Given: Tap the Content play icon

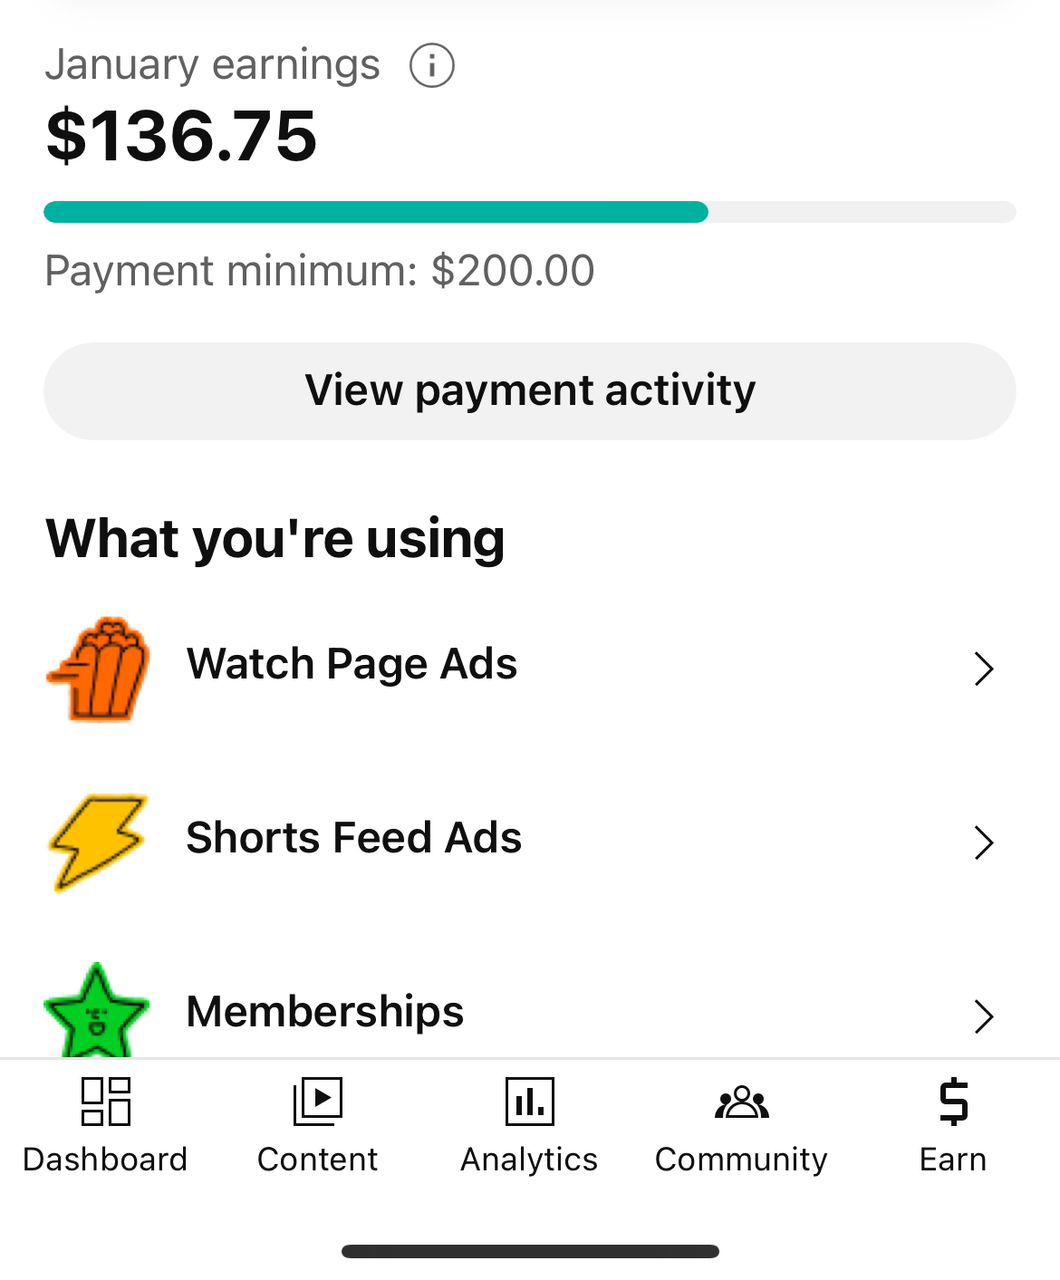Looking at the screenshot, I should tap(318, 1101).
